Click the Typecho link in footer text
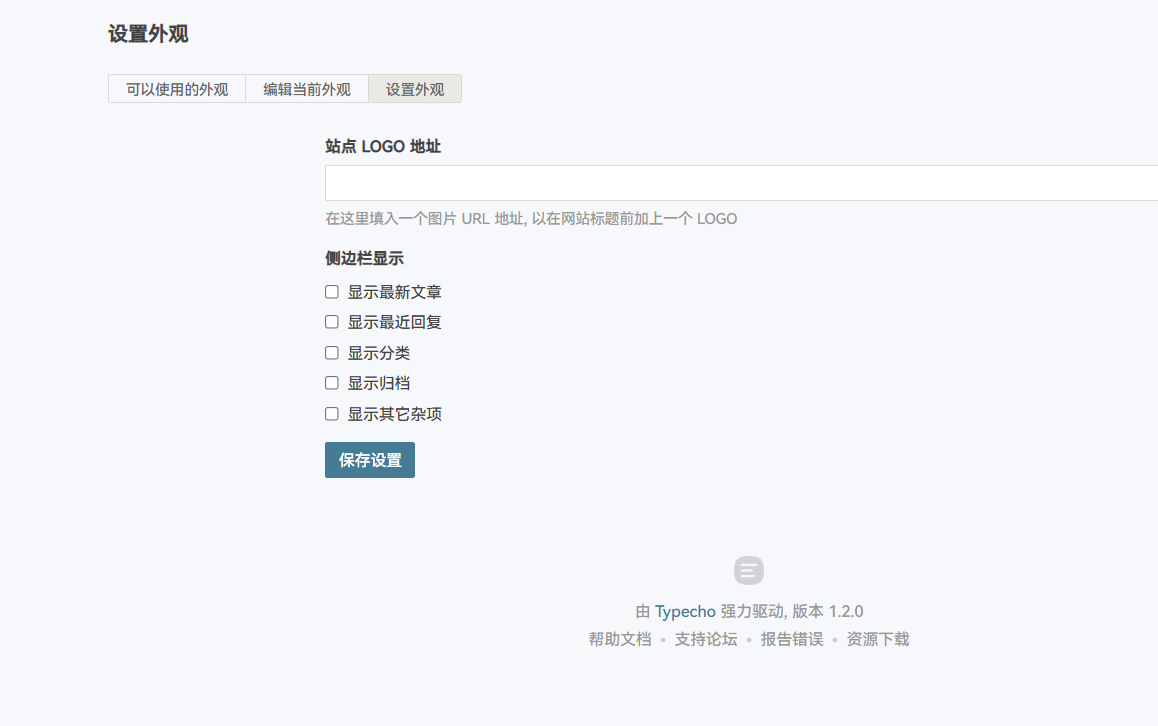The height and width of the screenshot is (726, 1158). pos(685,610)
